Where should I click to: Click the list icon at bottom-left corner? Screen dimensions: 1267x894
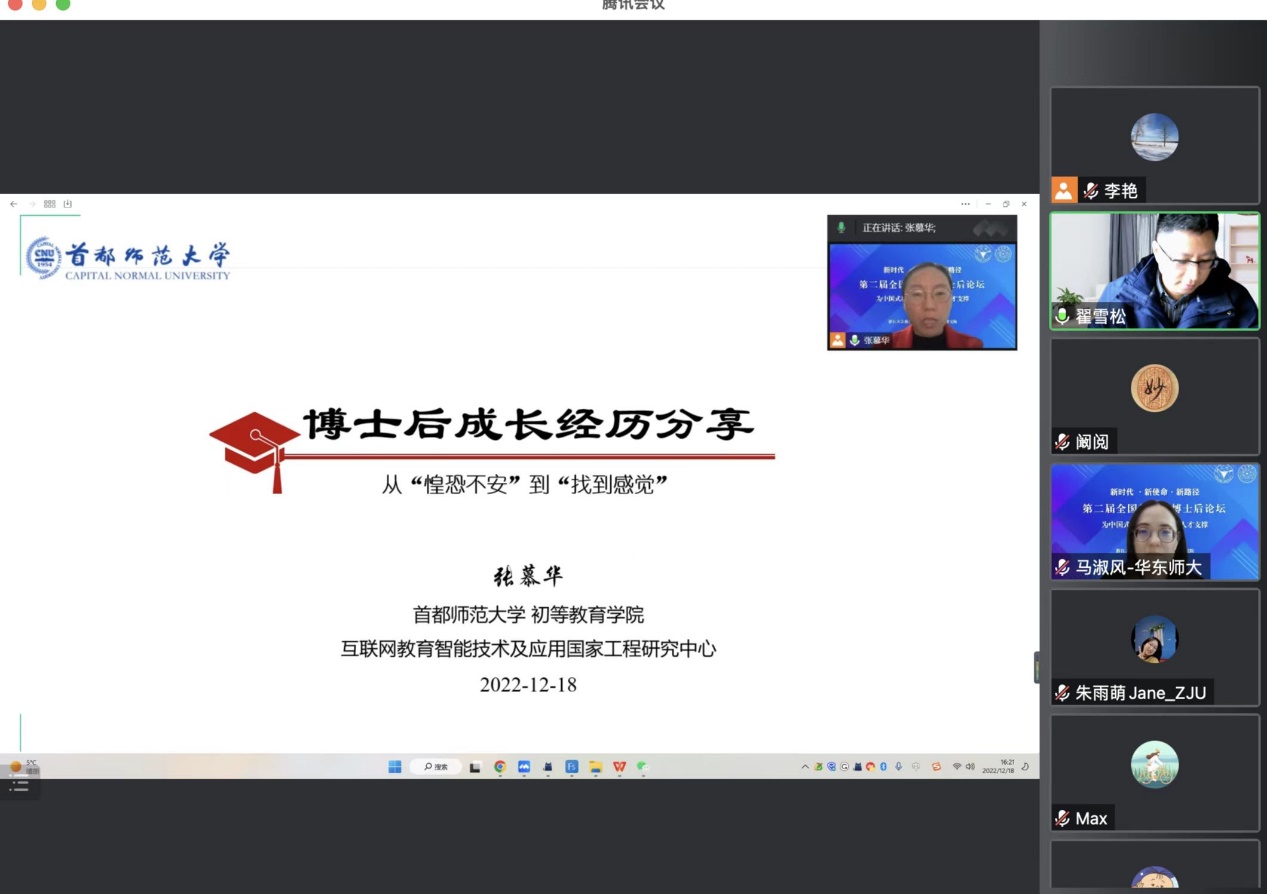(x=19, y=787)
